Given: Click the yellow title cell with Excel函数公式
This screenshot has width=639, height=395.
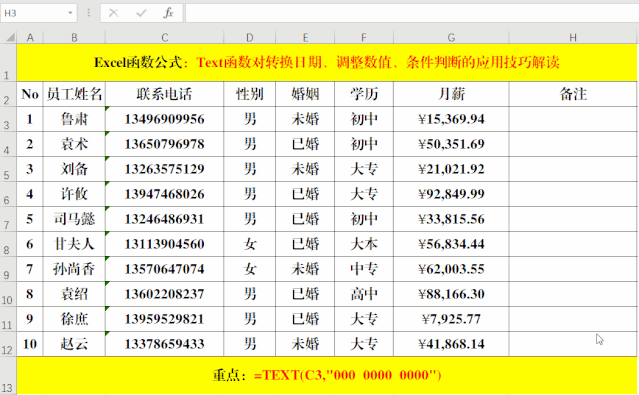Looking at the screenshot, I should (x=327, y=62).
